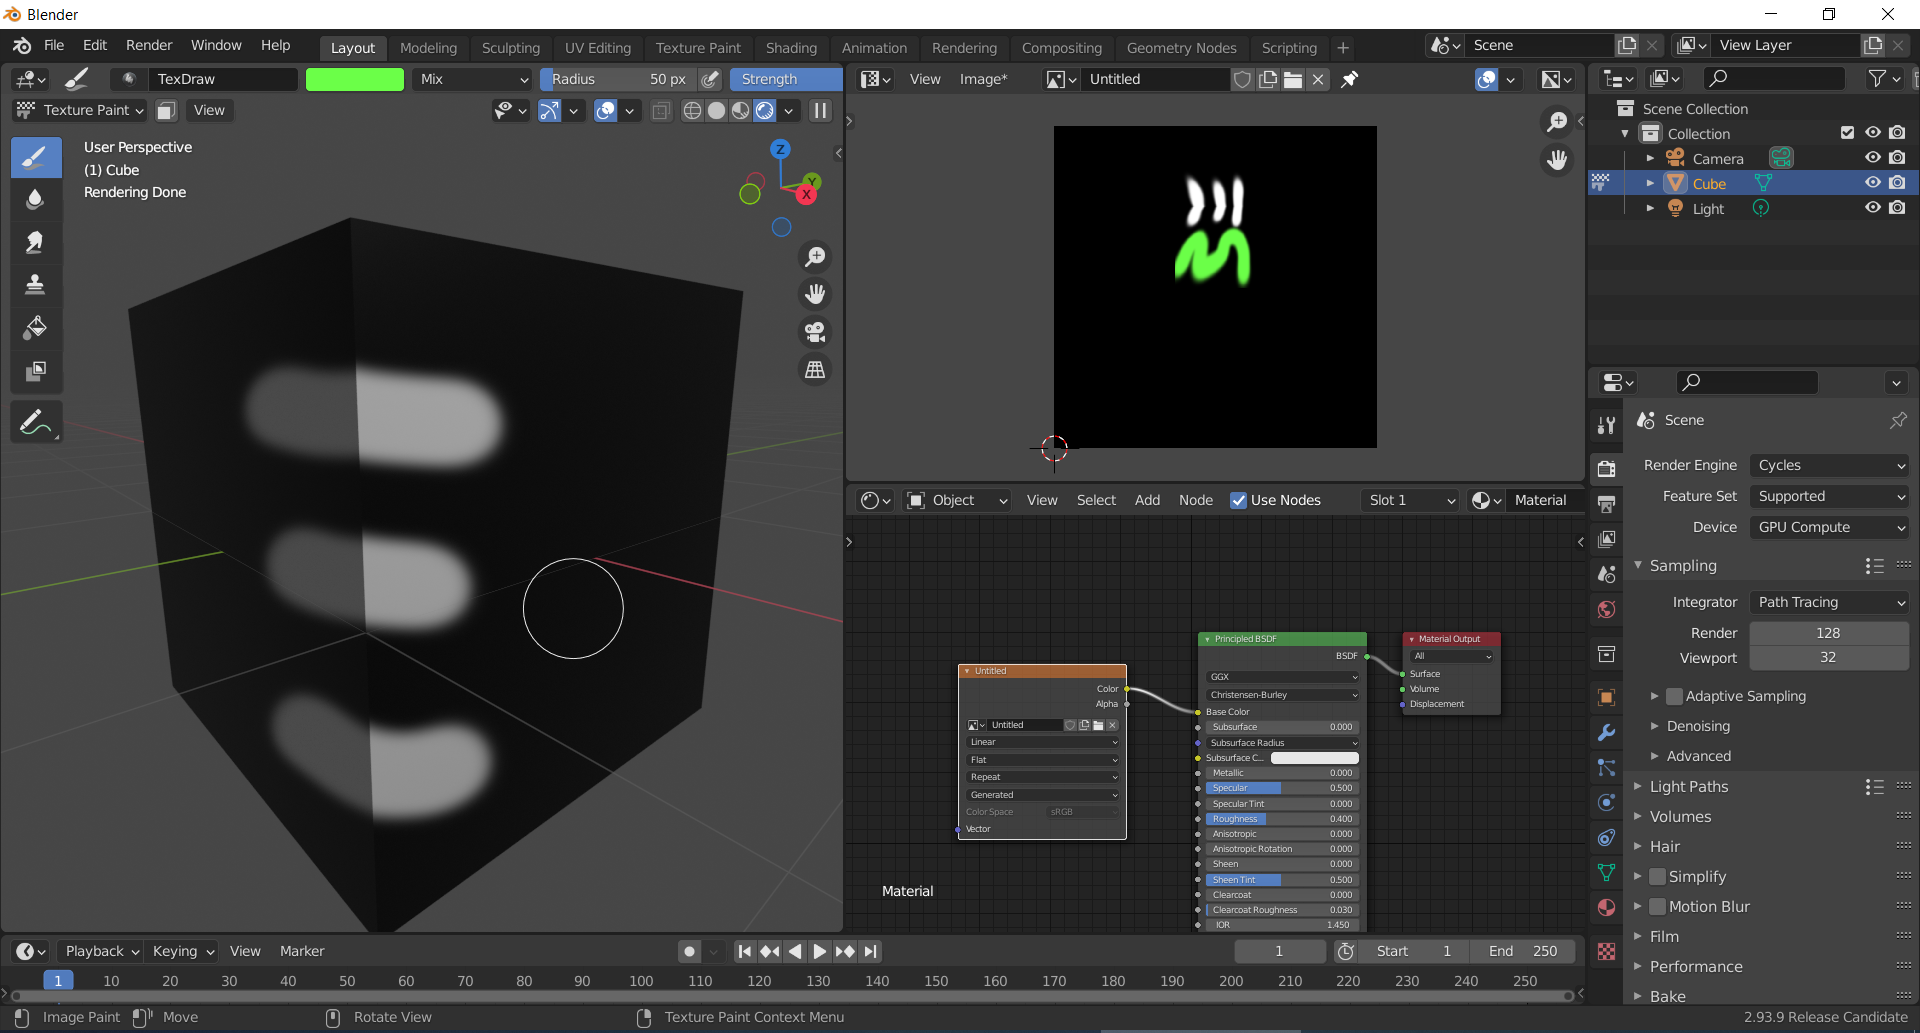Click the Playback button in timeline
This screenshot has height=1033, width=1920.
coord(99,951)
